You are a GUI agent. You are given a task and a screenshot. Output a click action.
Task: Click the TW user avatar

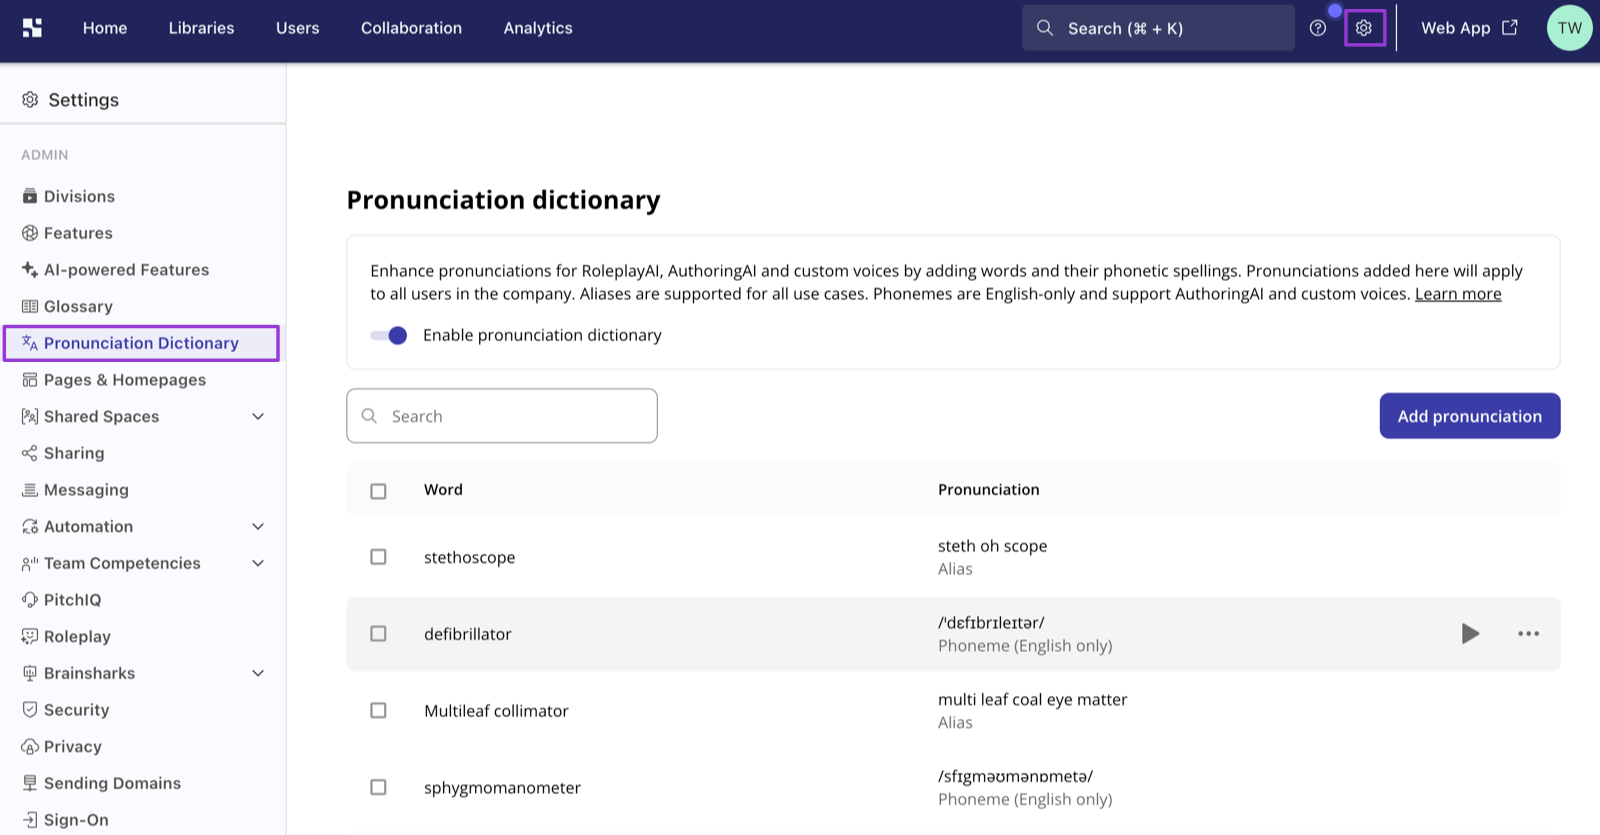tap(1569, 28)
